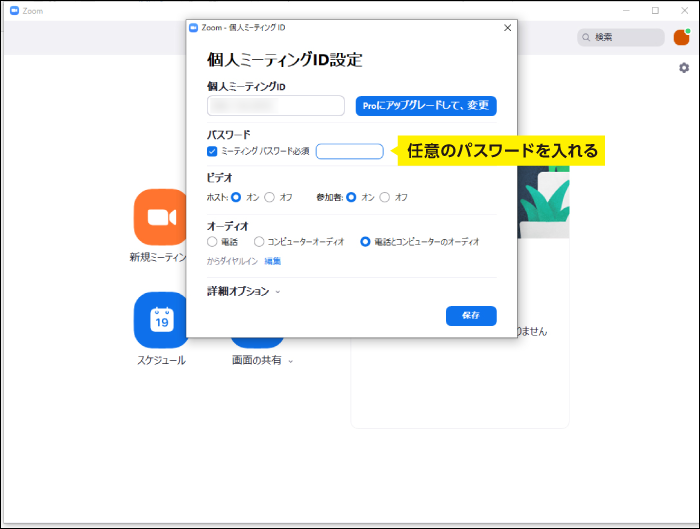
Task: Set host video to On
Action: [236, 197]
